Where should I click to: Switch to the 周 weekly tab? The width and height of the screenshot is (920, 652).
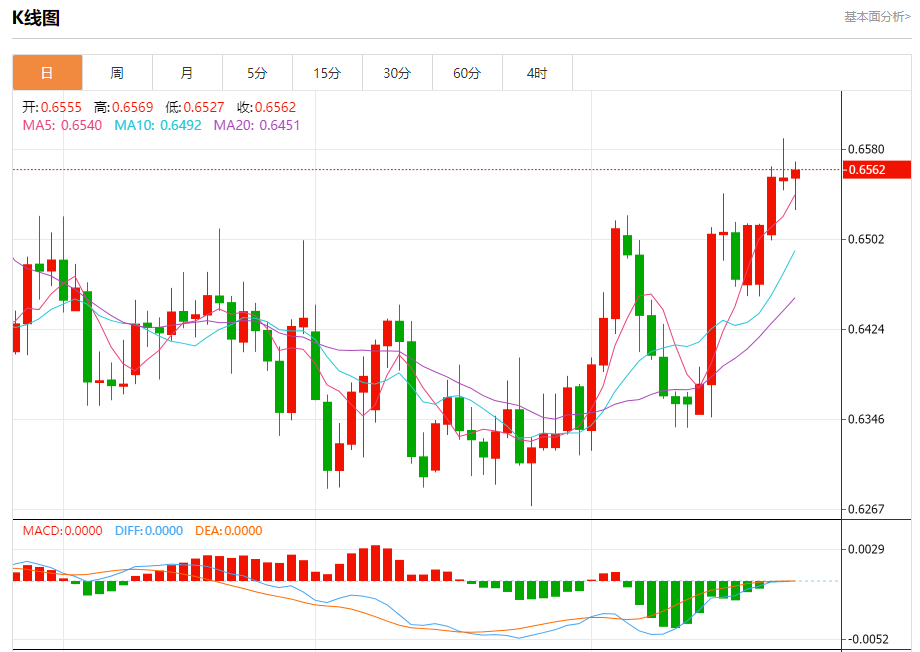(x=117, y=73)
